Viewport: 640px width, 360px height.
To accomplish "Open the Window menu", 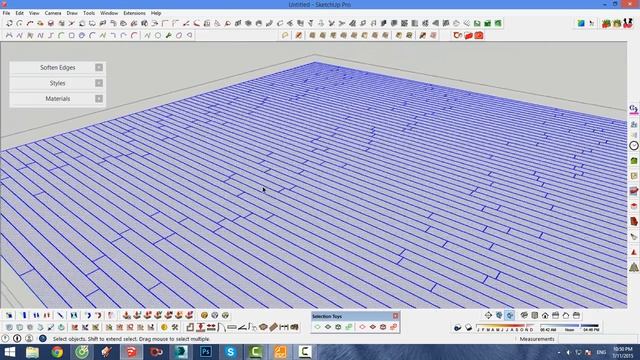I will (x=109, y=13).
